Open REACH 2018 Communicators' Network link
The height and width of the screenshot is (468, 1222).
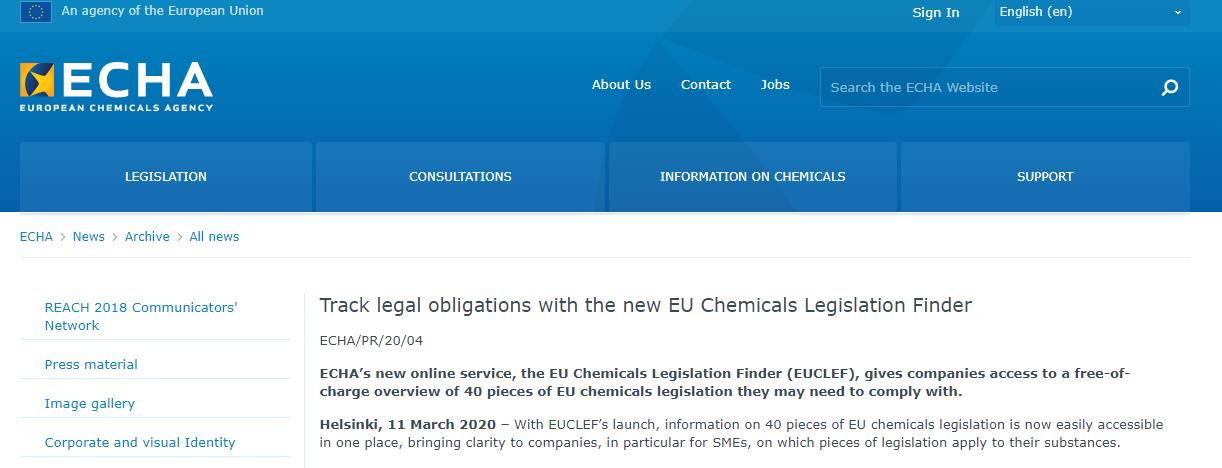[x=141, y=316]
